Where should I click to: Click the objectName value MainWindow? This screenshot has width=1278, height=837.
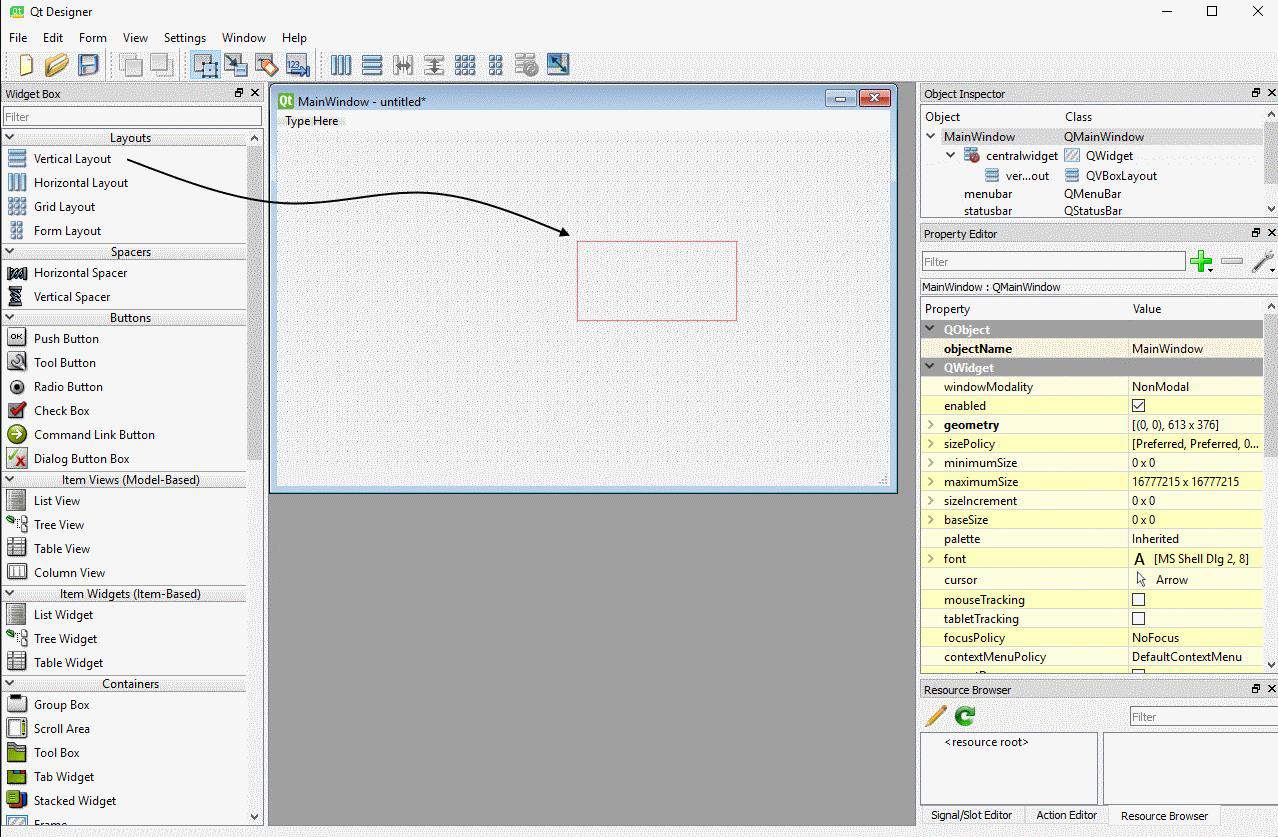pos(1167,349)
